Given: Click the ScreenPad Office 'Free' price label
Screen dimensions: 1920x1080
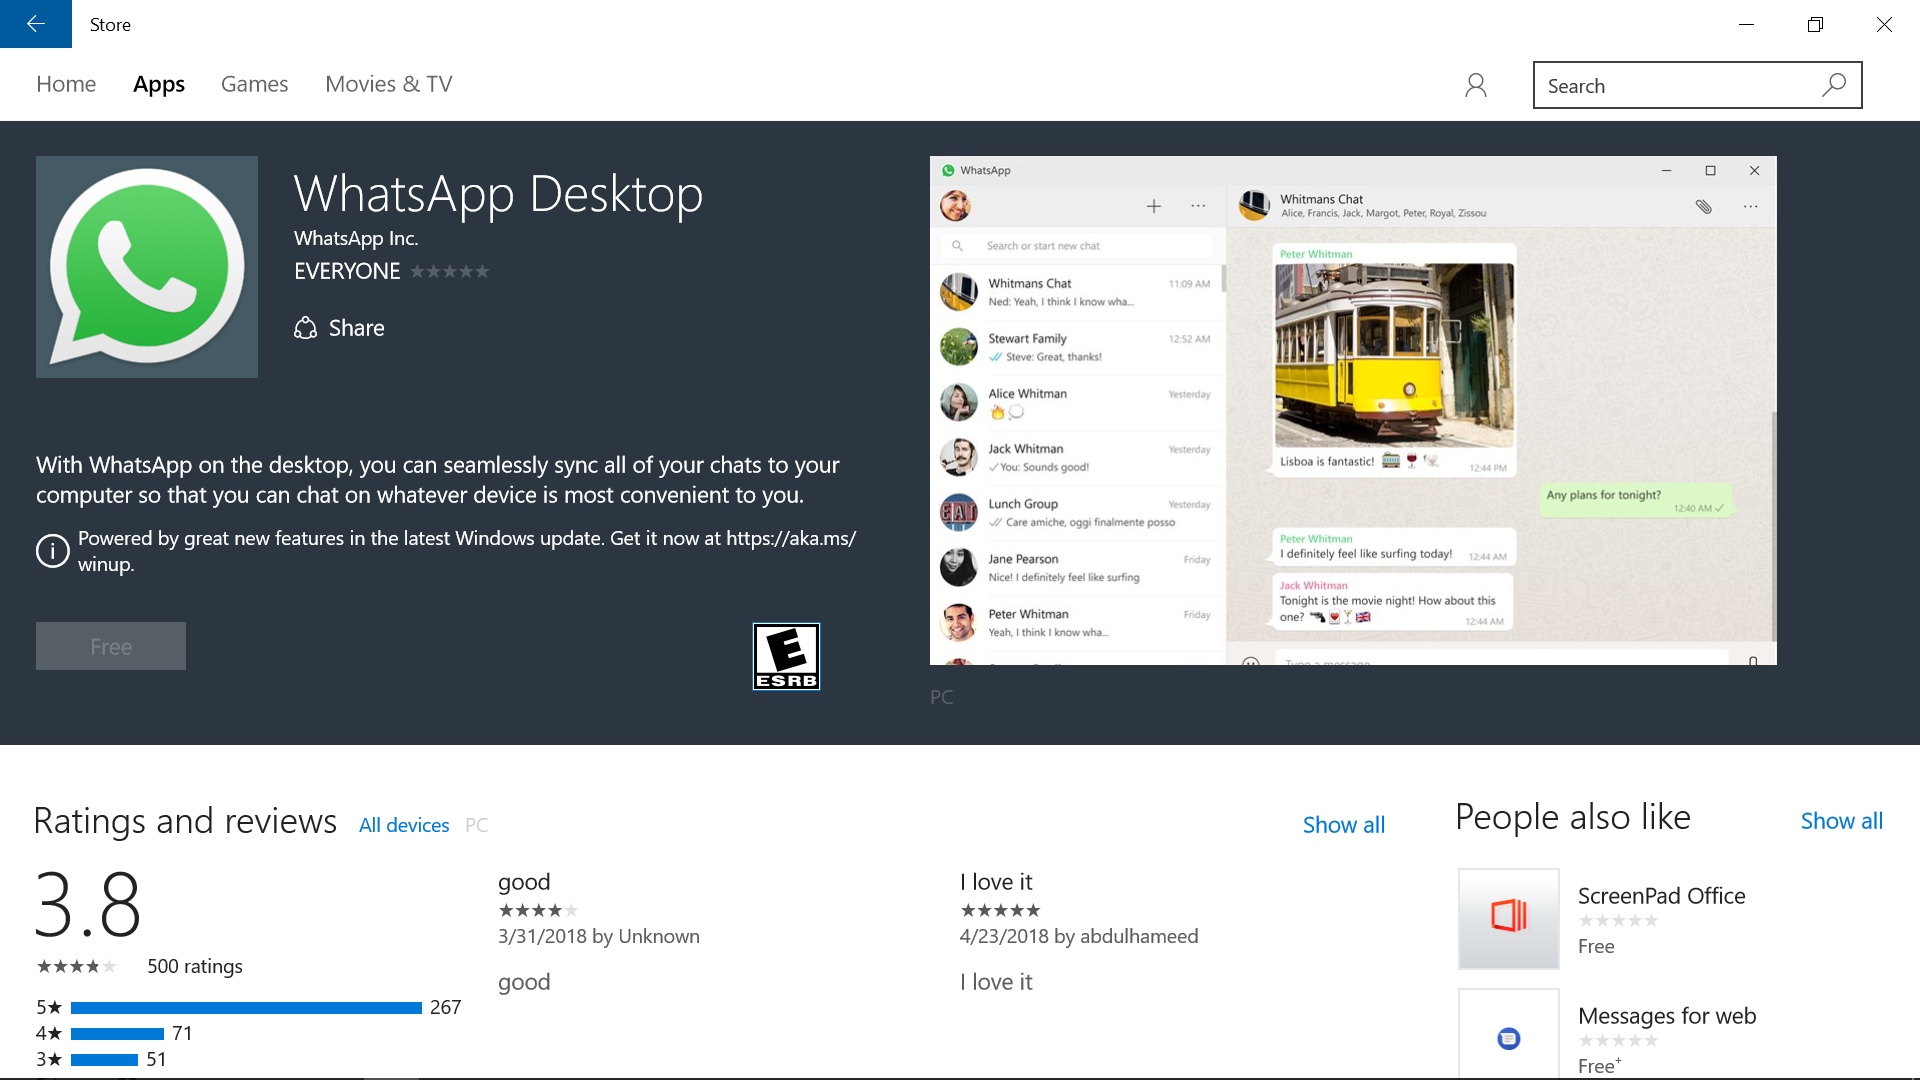Looking at the screenshot, I should click(x=1596, y=946).
